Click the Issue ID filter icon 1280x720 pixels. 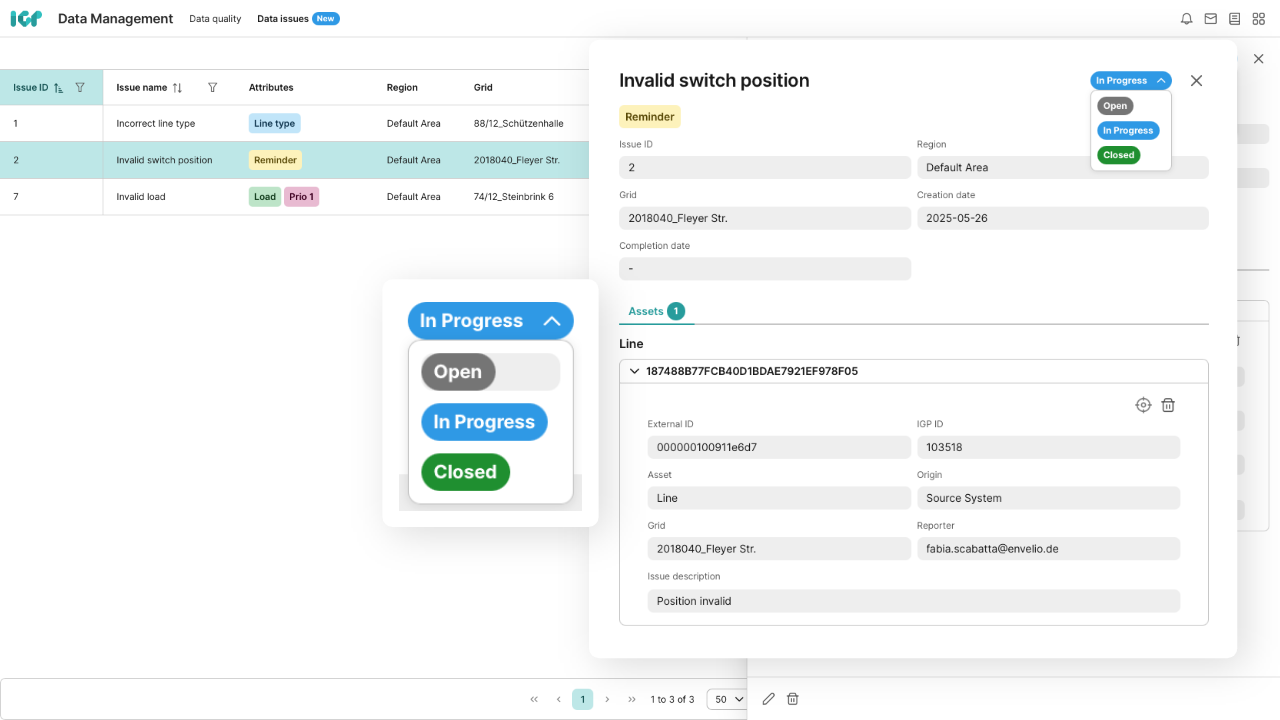[80, 88]
